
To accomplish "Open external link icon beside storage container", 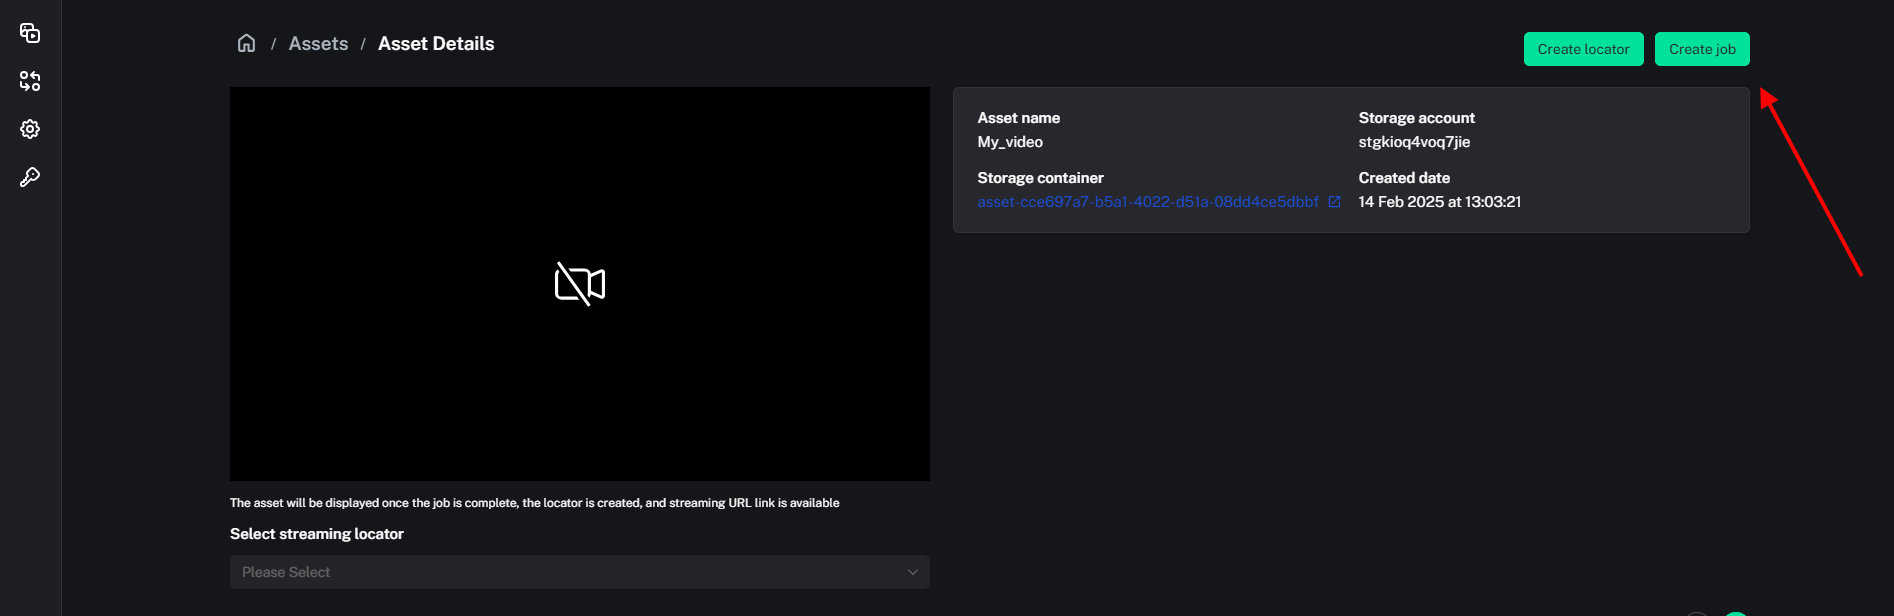I will [1334, 202].
